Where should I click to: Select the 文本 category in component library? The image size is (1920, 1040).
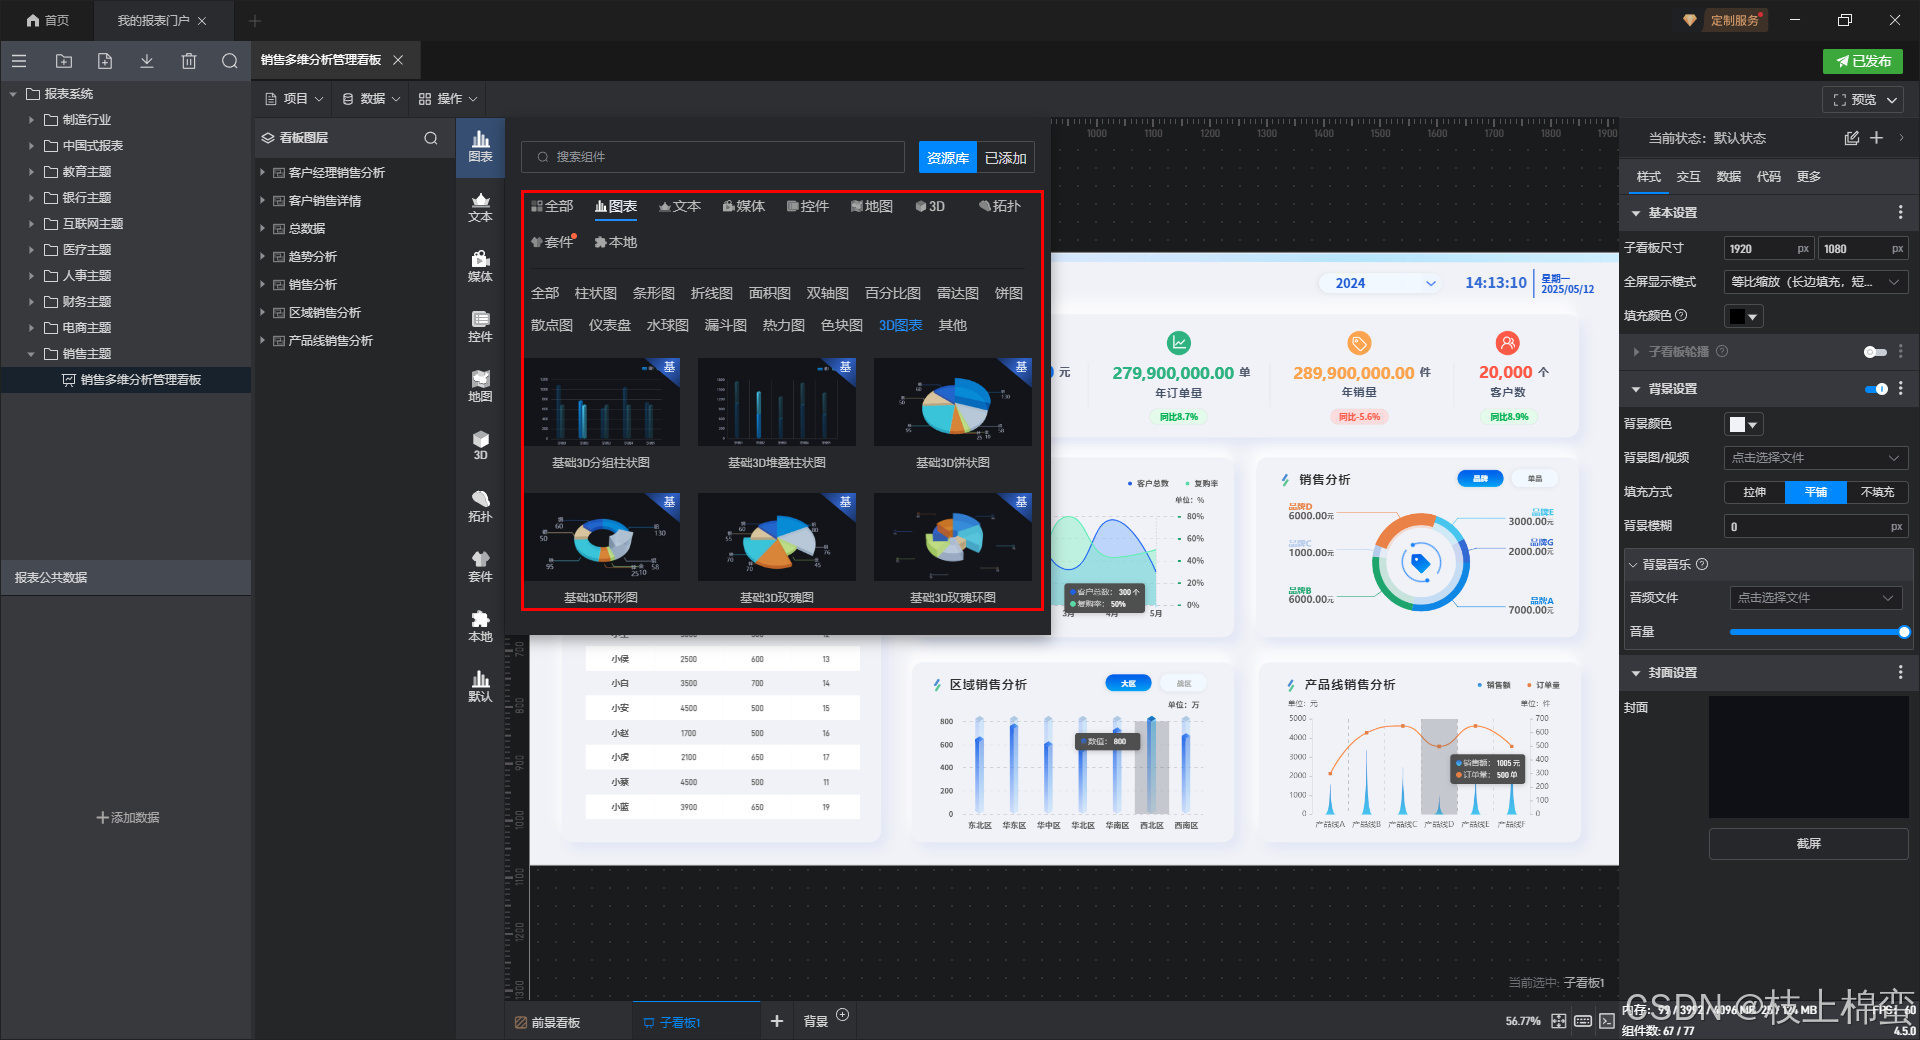click(680, 206)
